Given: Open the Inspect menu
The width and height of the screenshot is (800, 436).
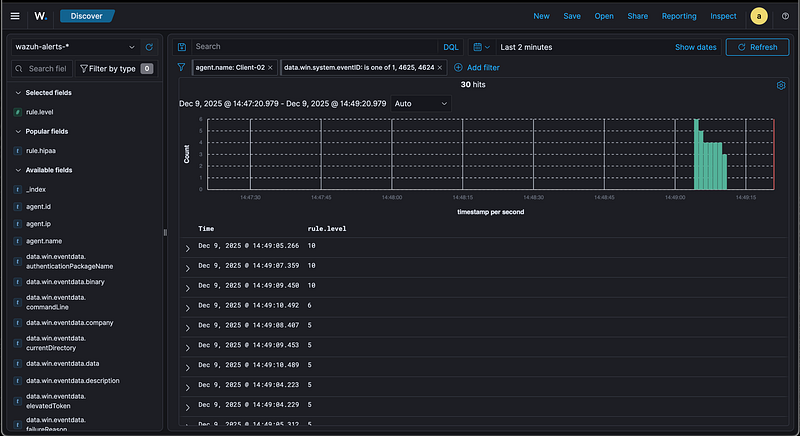Looking at the screenshot, I should point(723,16).
